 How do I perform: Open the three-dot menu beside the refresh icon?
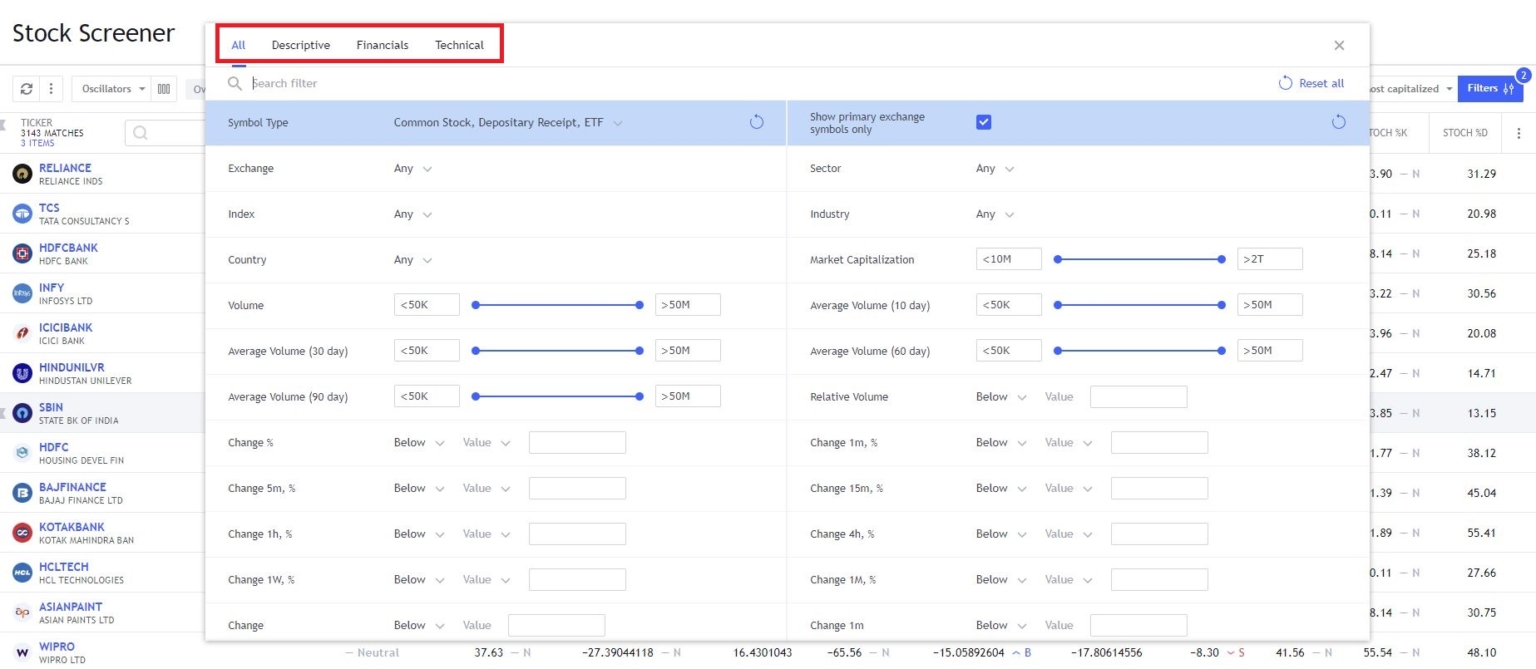point(51,89)
